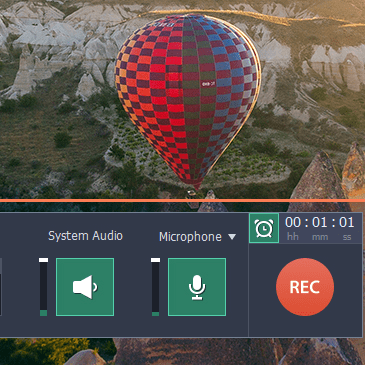Toggle the alarm clock timer icon
This screenshot has width=365, height=365.
[x=264, y=228]
